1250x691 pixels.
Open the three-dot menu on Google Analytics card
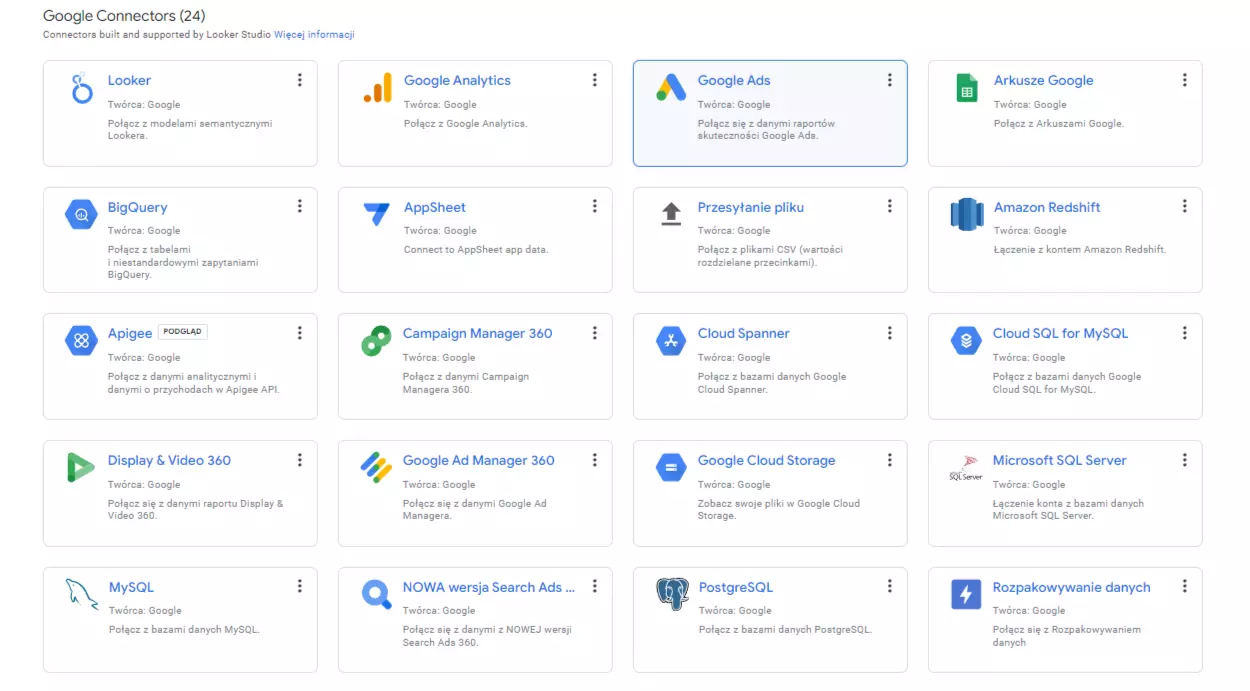595,80
